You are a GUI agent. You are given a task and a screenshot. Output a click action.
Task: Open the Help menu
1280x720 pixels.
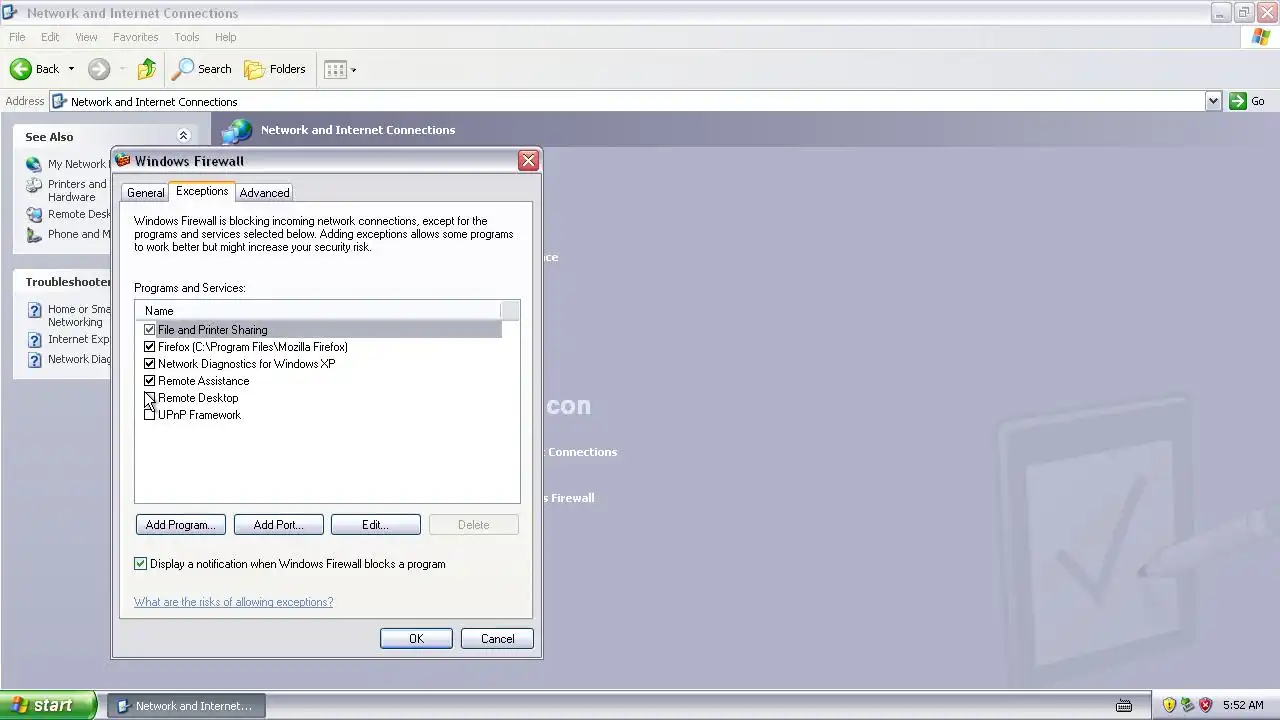point(226,37)
